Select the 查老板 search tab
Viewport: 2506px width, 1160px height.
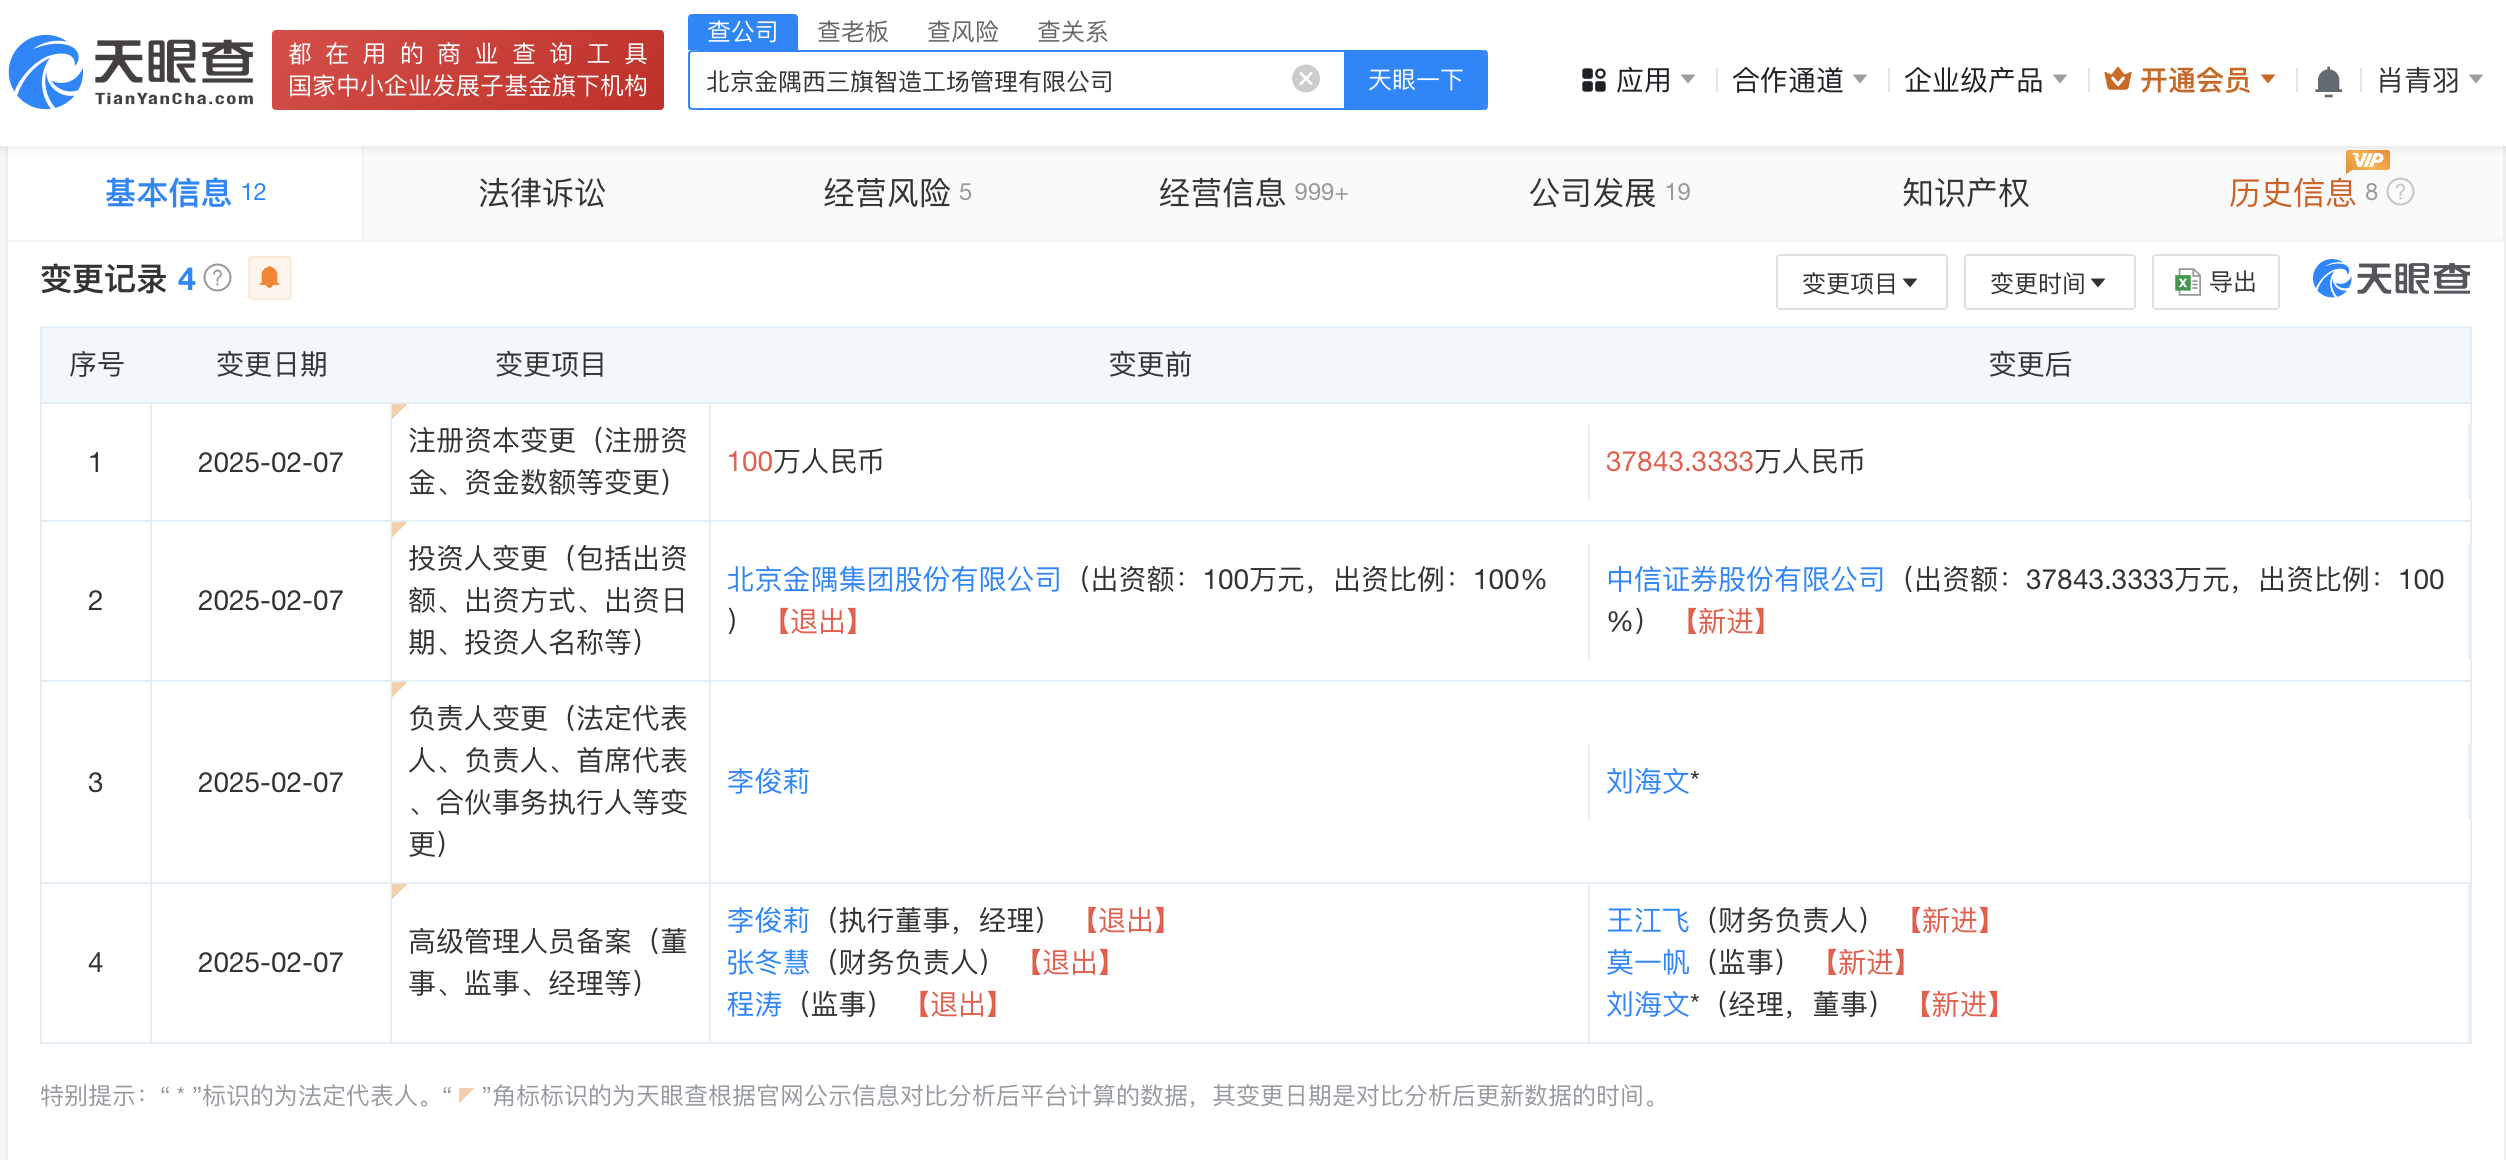coord(852,32)
